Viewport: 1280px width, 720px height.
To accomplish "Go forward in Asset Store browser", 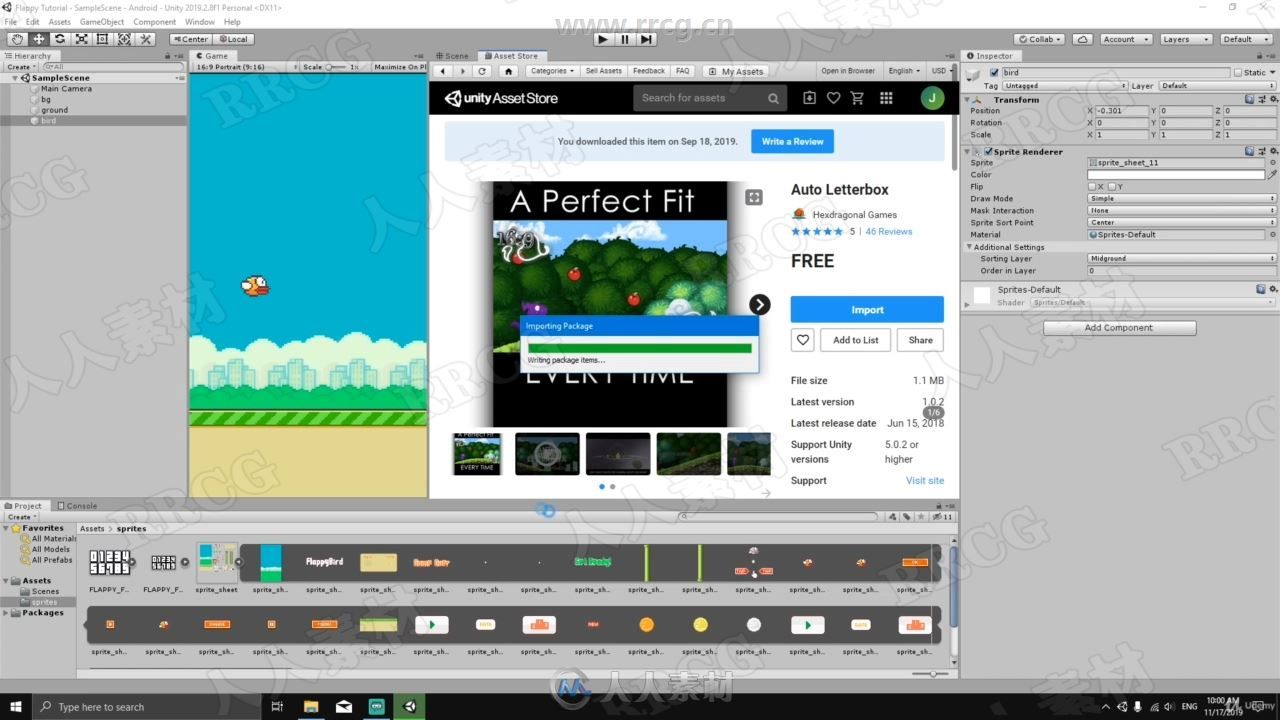I will coord(462,71).
